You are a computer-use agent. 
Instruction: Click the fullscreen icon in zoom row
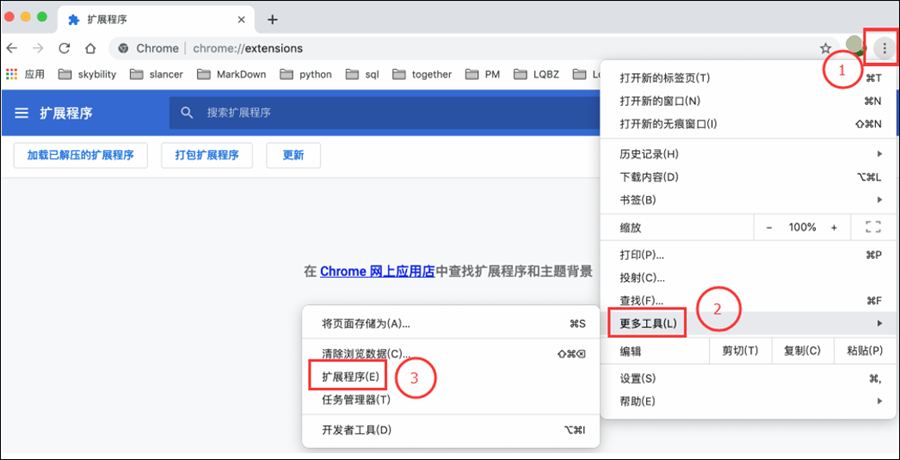[x=872, y=227]
